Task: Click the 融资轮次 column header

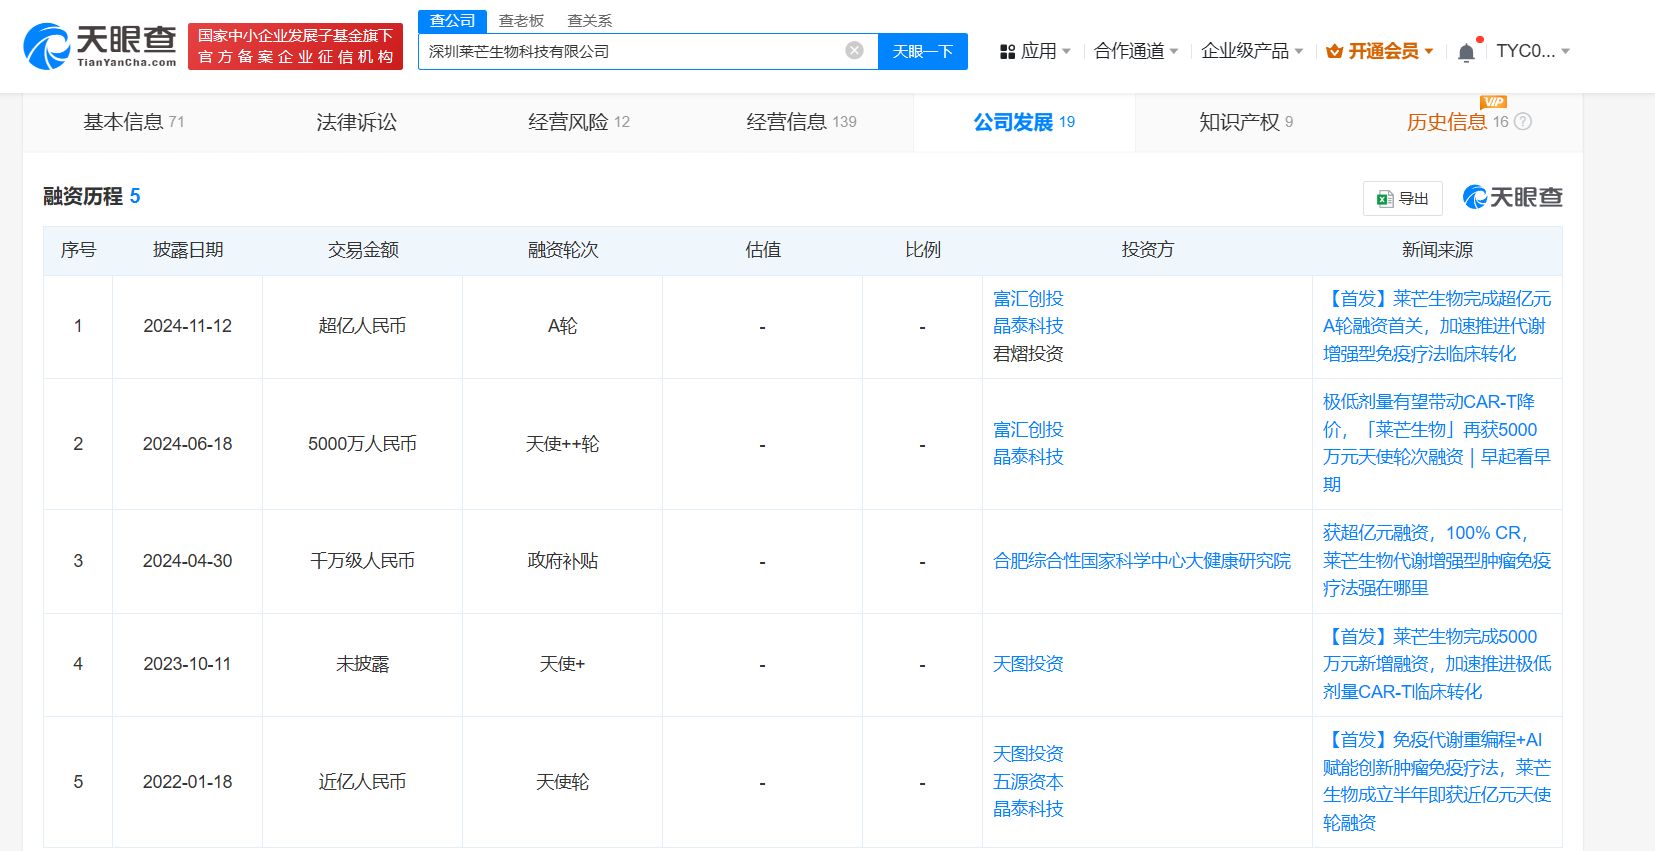Action: click(x=563, y=250)
